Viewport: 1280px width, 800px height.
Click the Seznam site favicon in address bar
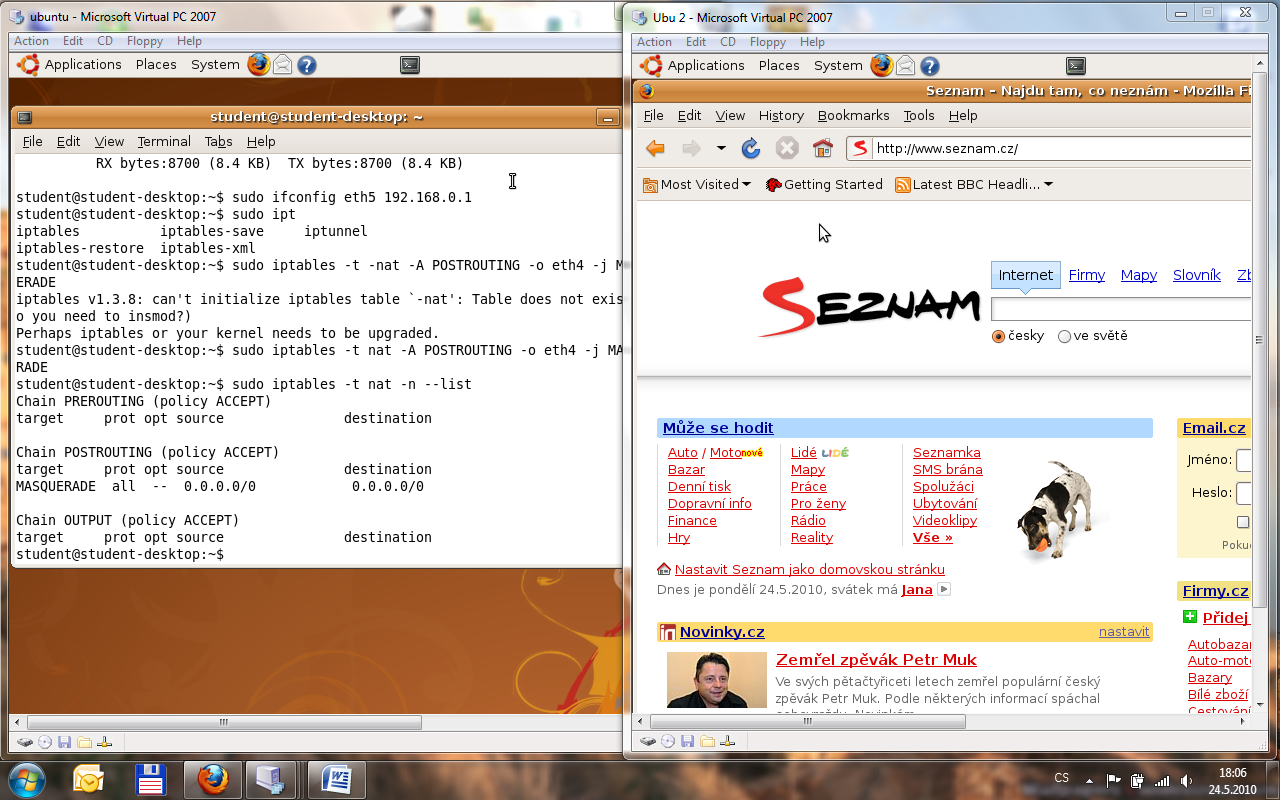[859, 149]
